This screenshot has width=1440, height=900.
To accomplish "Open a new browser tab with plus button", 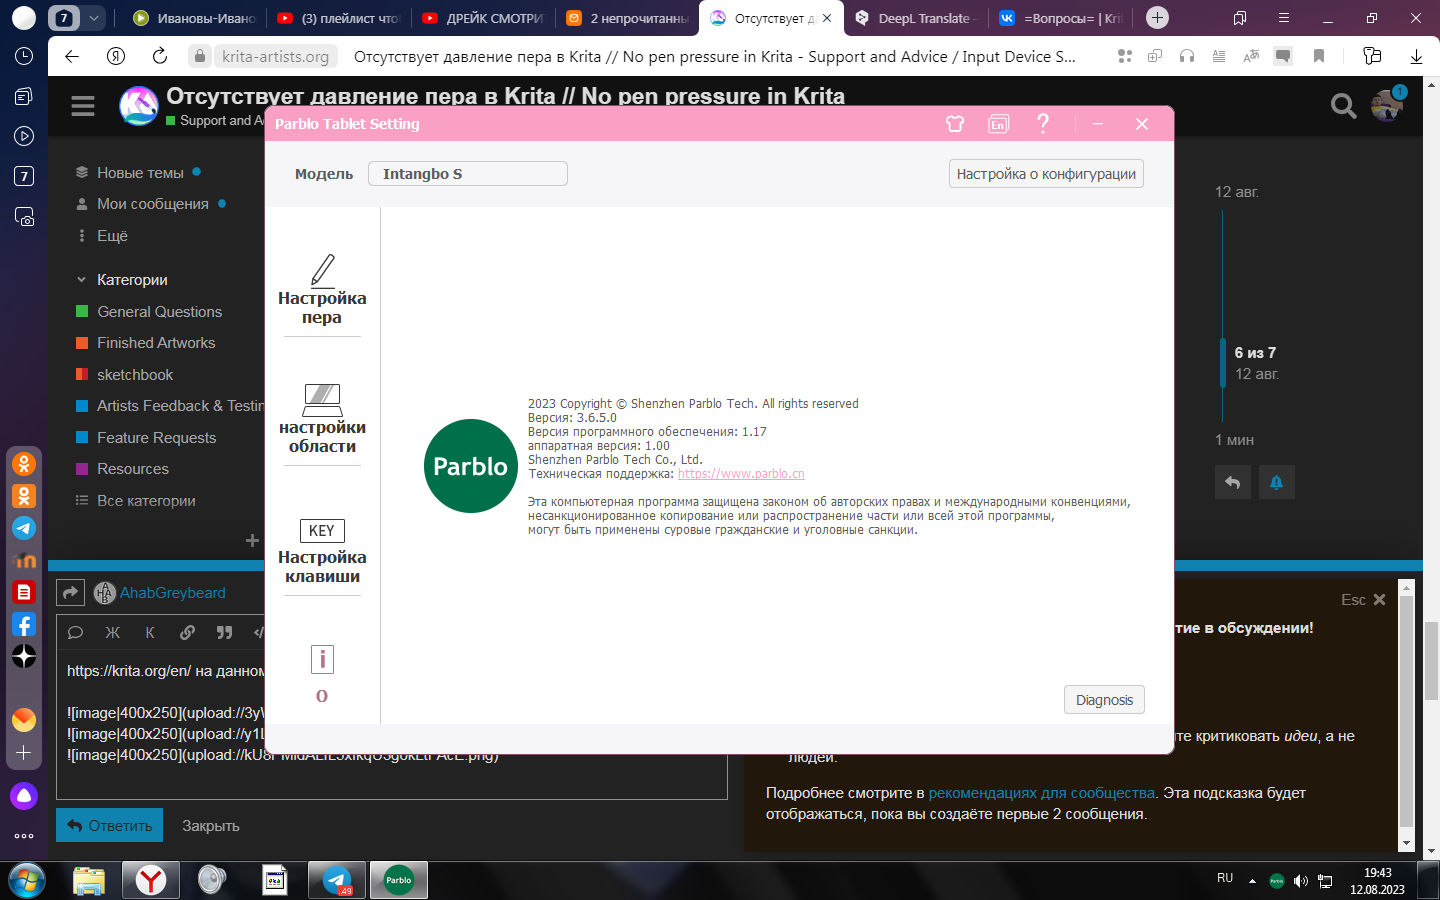I will pyautogui.click(x=1157, y=18).
